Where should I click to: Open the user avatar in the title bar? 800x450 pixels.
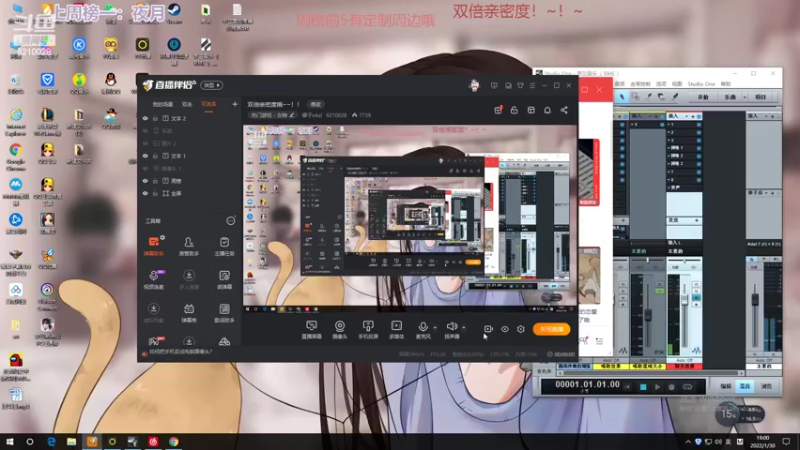tap(474, 86)
